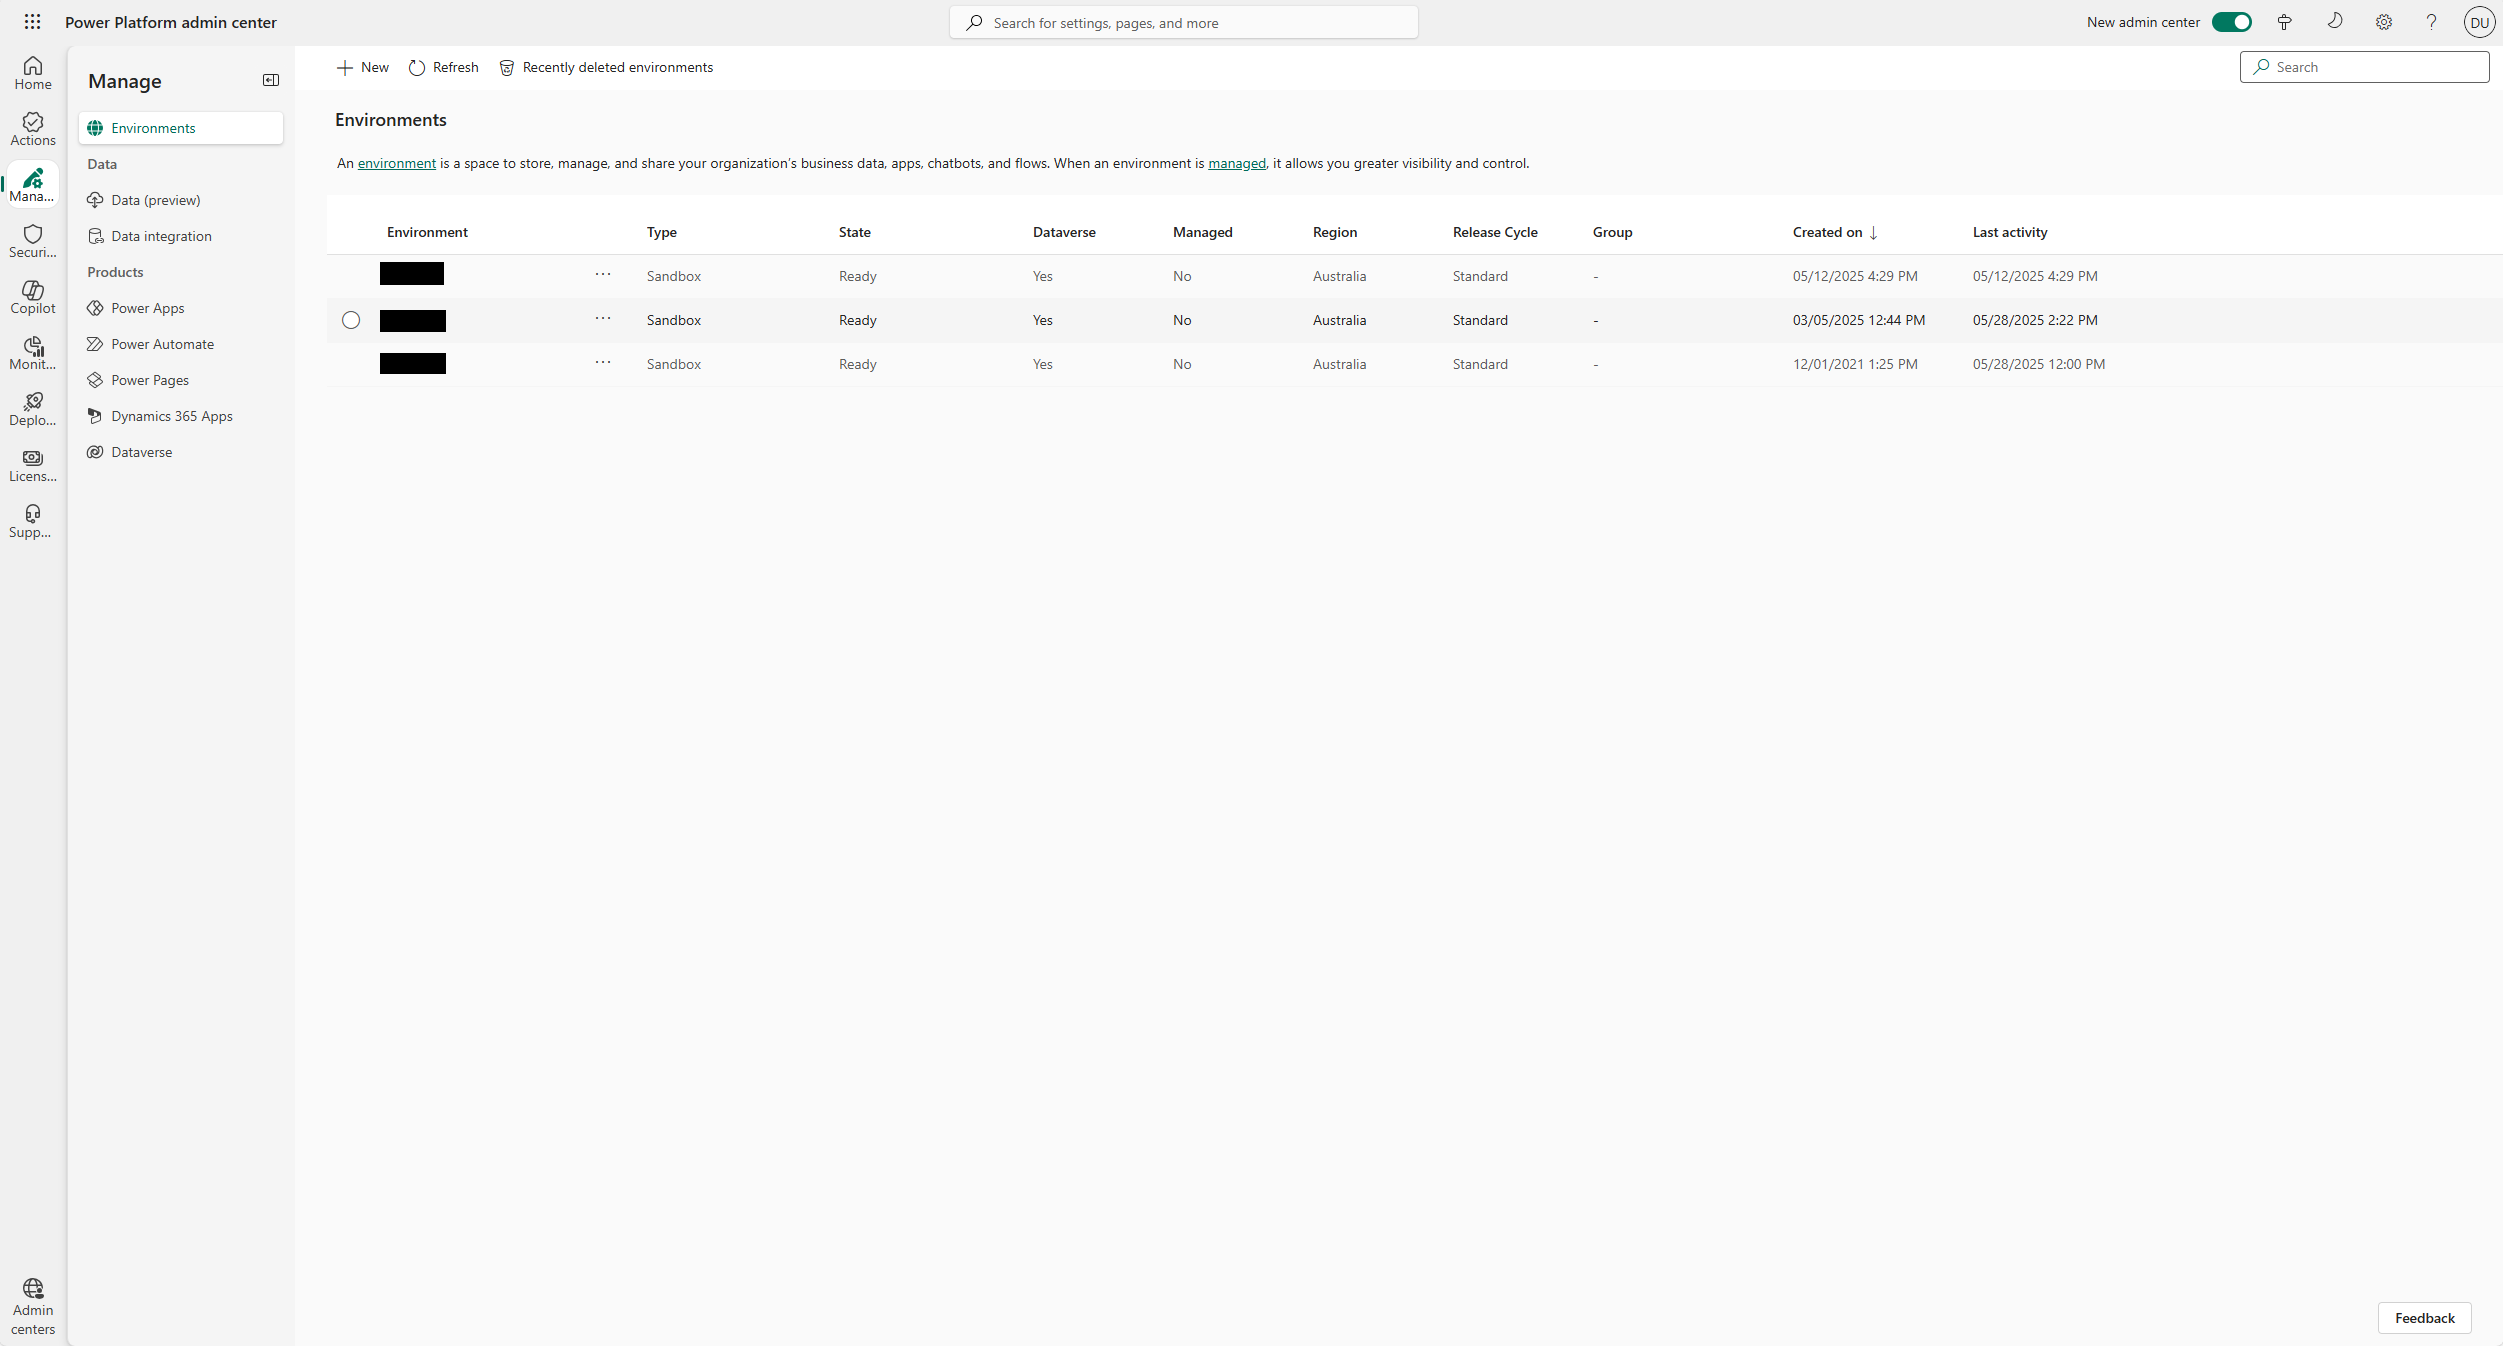Open Security section in left rail

click(x=33, y=241)
